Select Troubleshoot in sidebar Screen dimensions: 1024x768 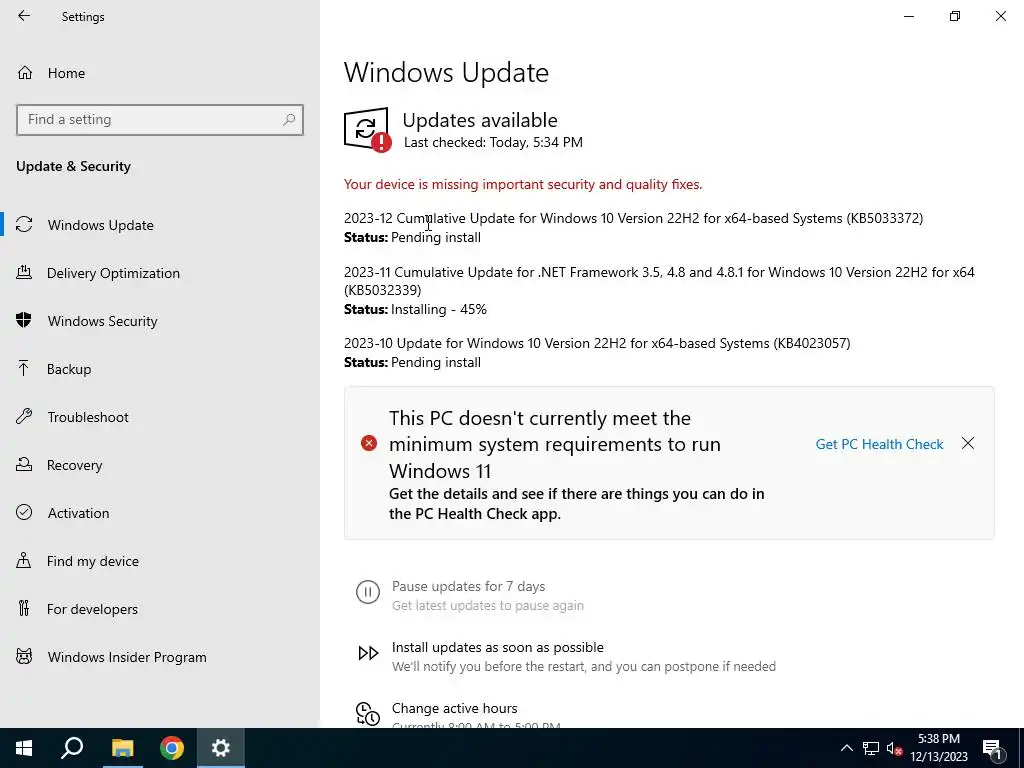pos(88,417)
